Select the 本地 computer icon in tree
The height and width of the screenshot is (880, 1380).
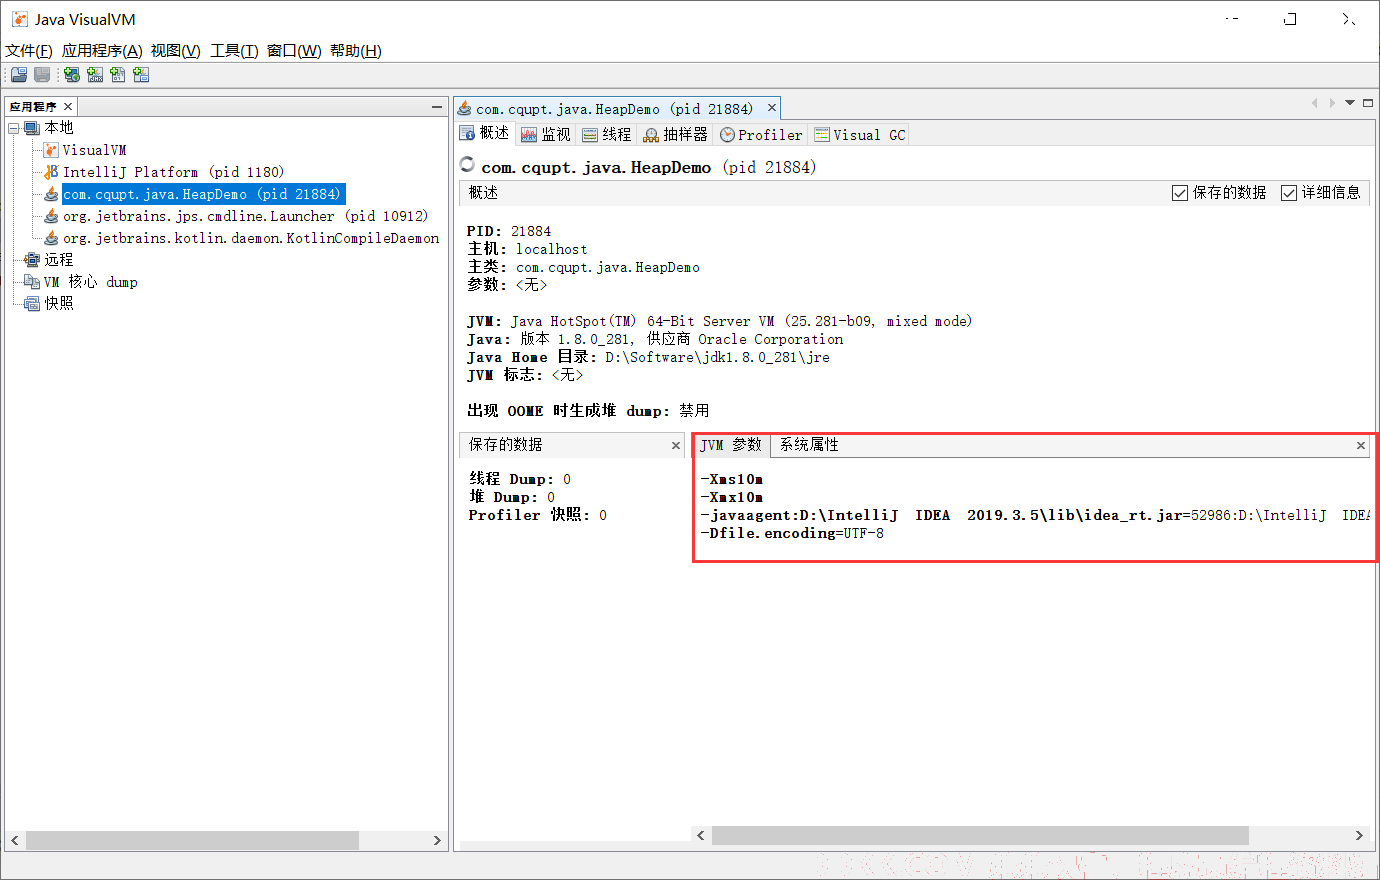pyautogui.click(x=32, y=128)
